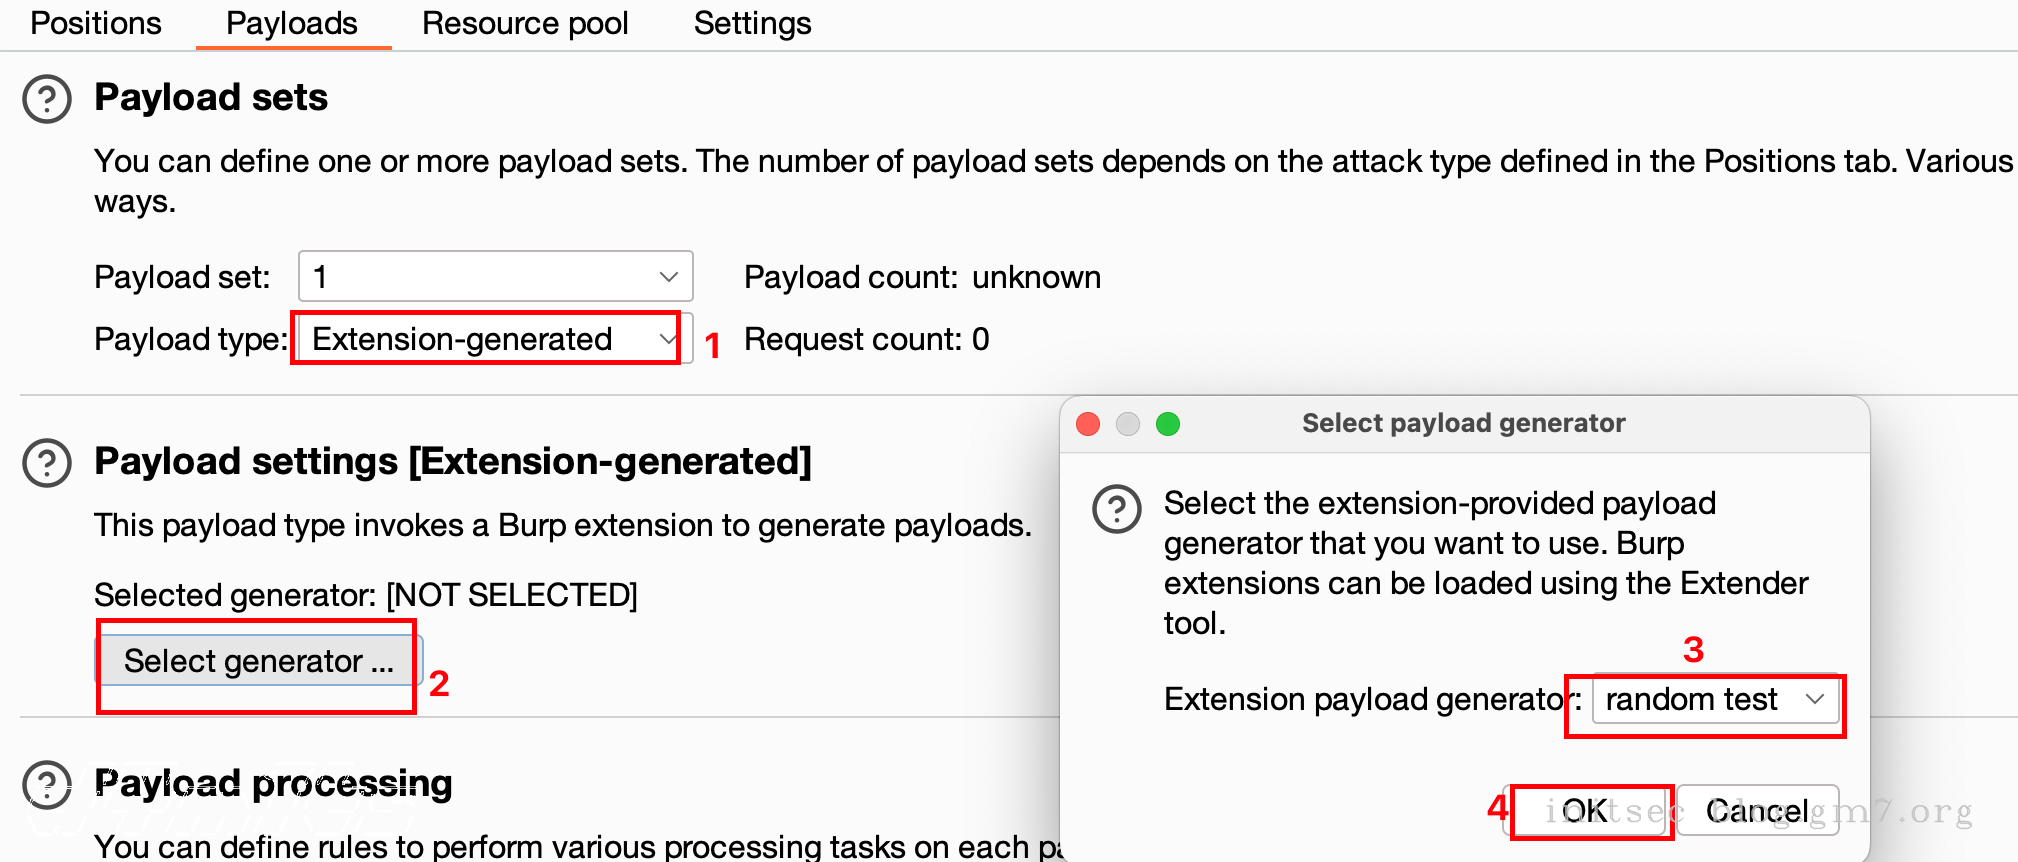Image resolution: width=2018 pixels, height=862 pixels.
Task: Click the Select payload generator title bar
Action: click(x=1463, y=423)
